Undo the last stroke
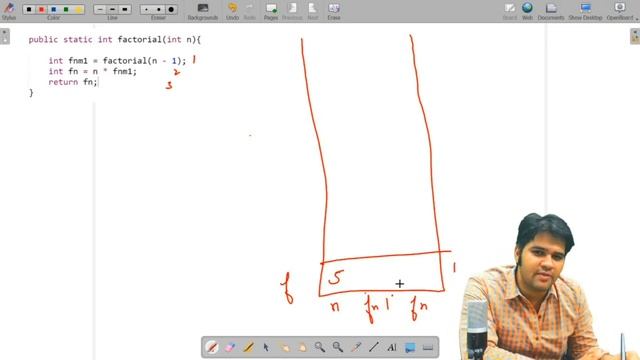Screen dimensions: 640x360 (232, 11)
